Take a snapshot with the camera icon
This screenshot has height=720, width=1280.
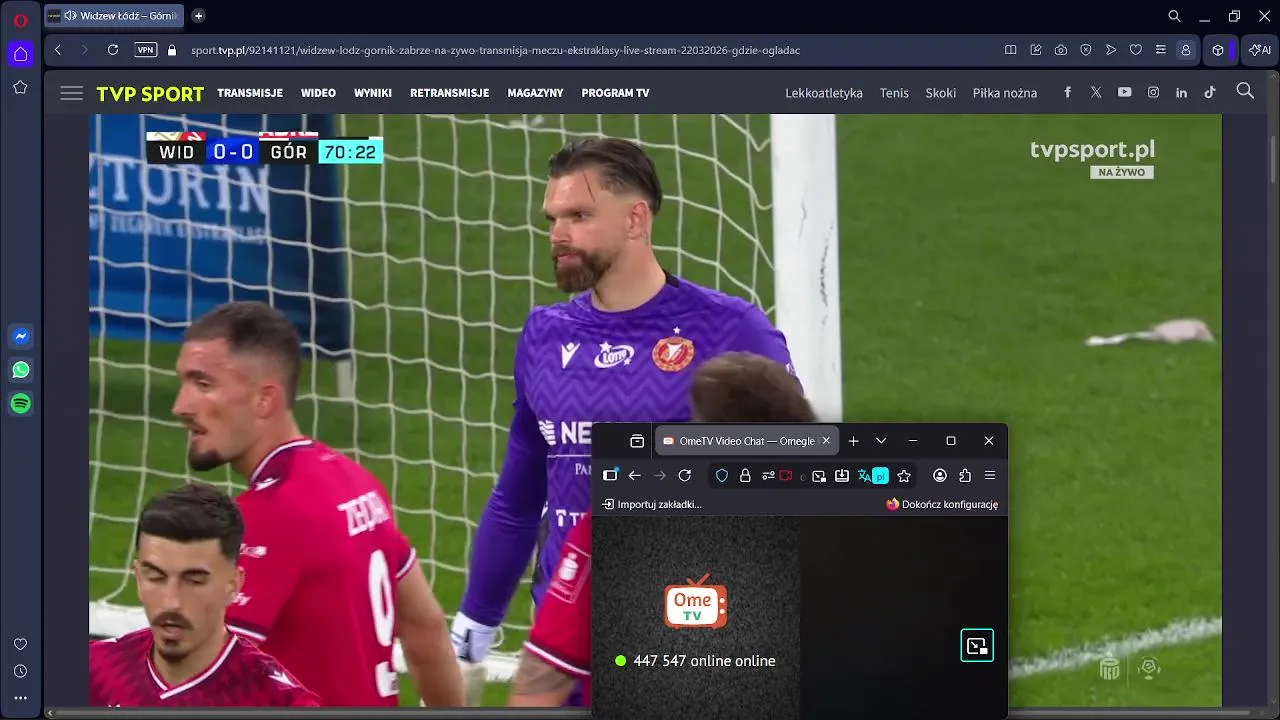point(1061,50)
